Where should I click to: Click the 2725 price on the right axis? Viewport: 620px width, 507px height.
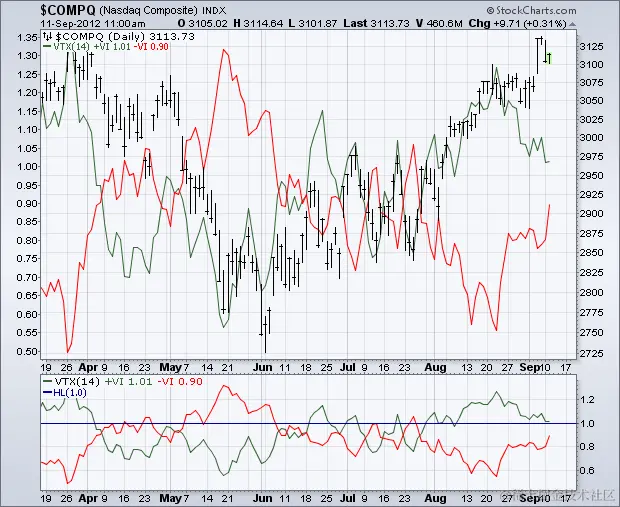pos(592,353)
